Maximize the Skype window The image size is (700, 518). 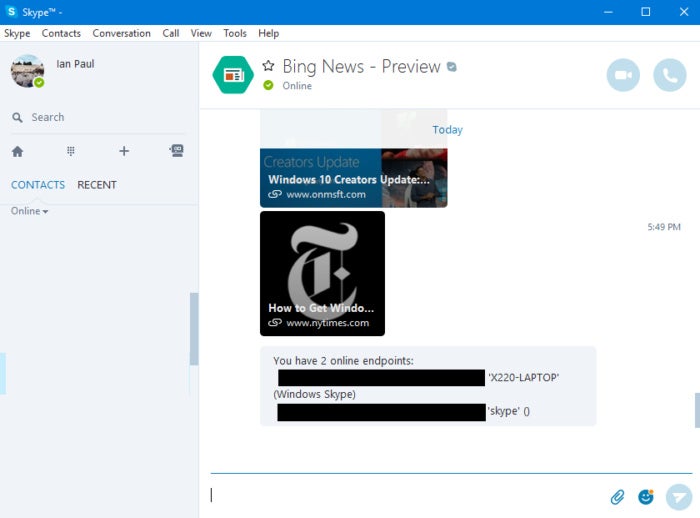pyautogui.click(x=646, y=12)
